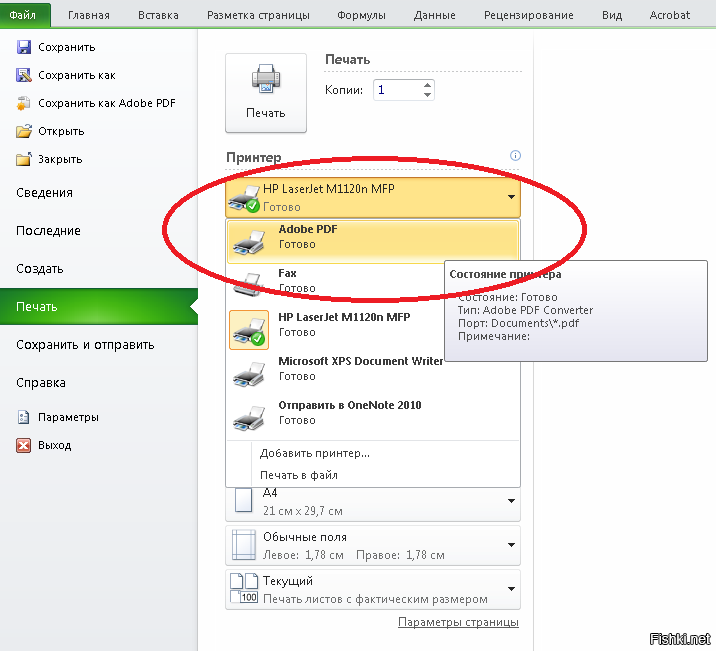Open the Рецензирование ribbon tab
Screen dimensions: 716x651
tap(528, 15)
